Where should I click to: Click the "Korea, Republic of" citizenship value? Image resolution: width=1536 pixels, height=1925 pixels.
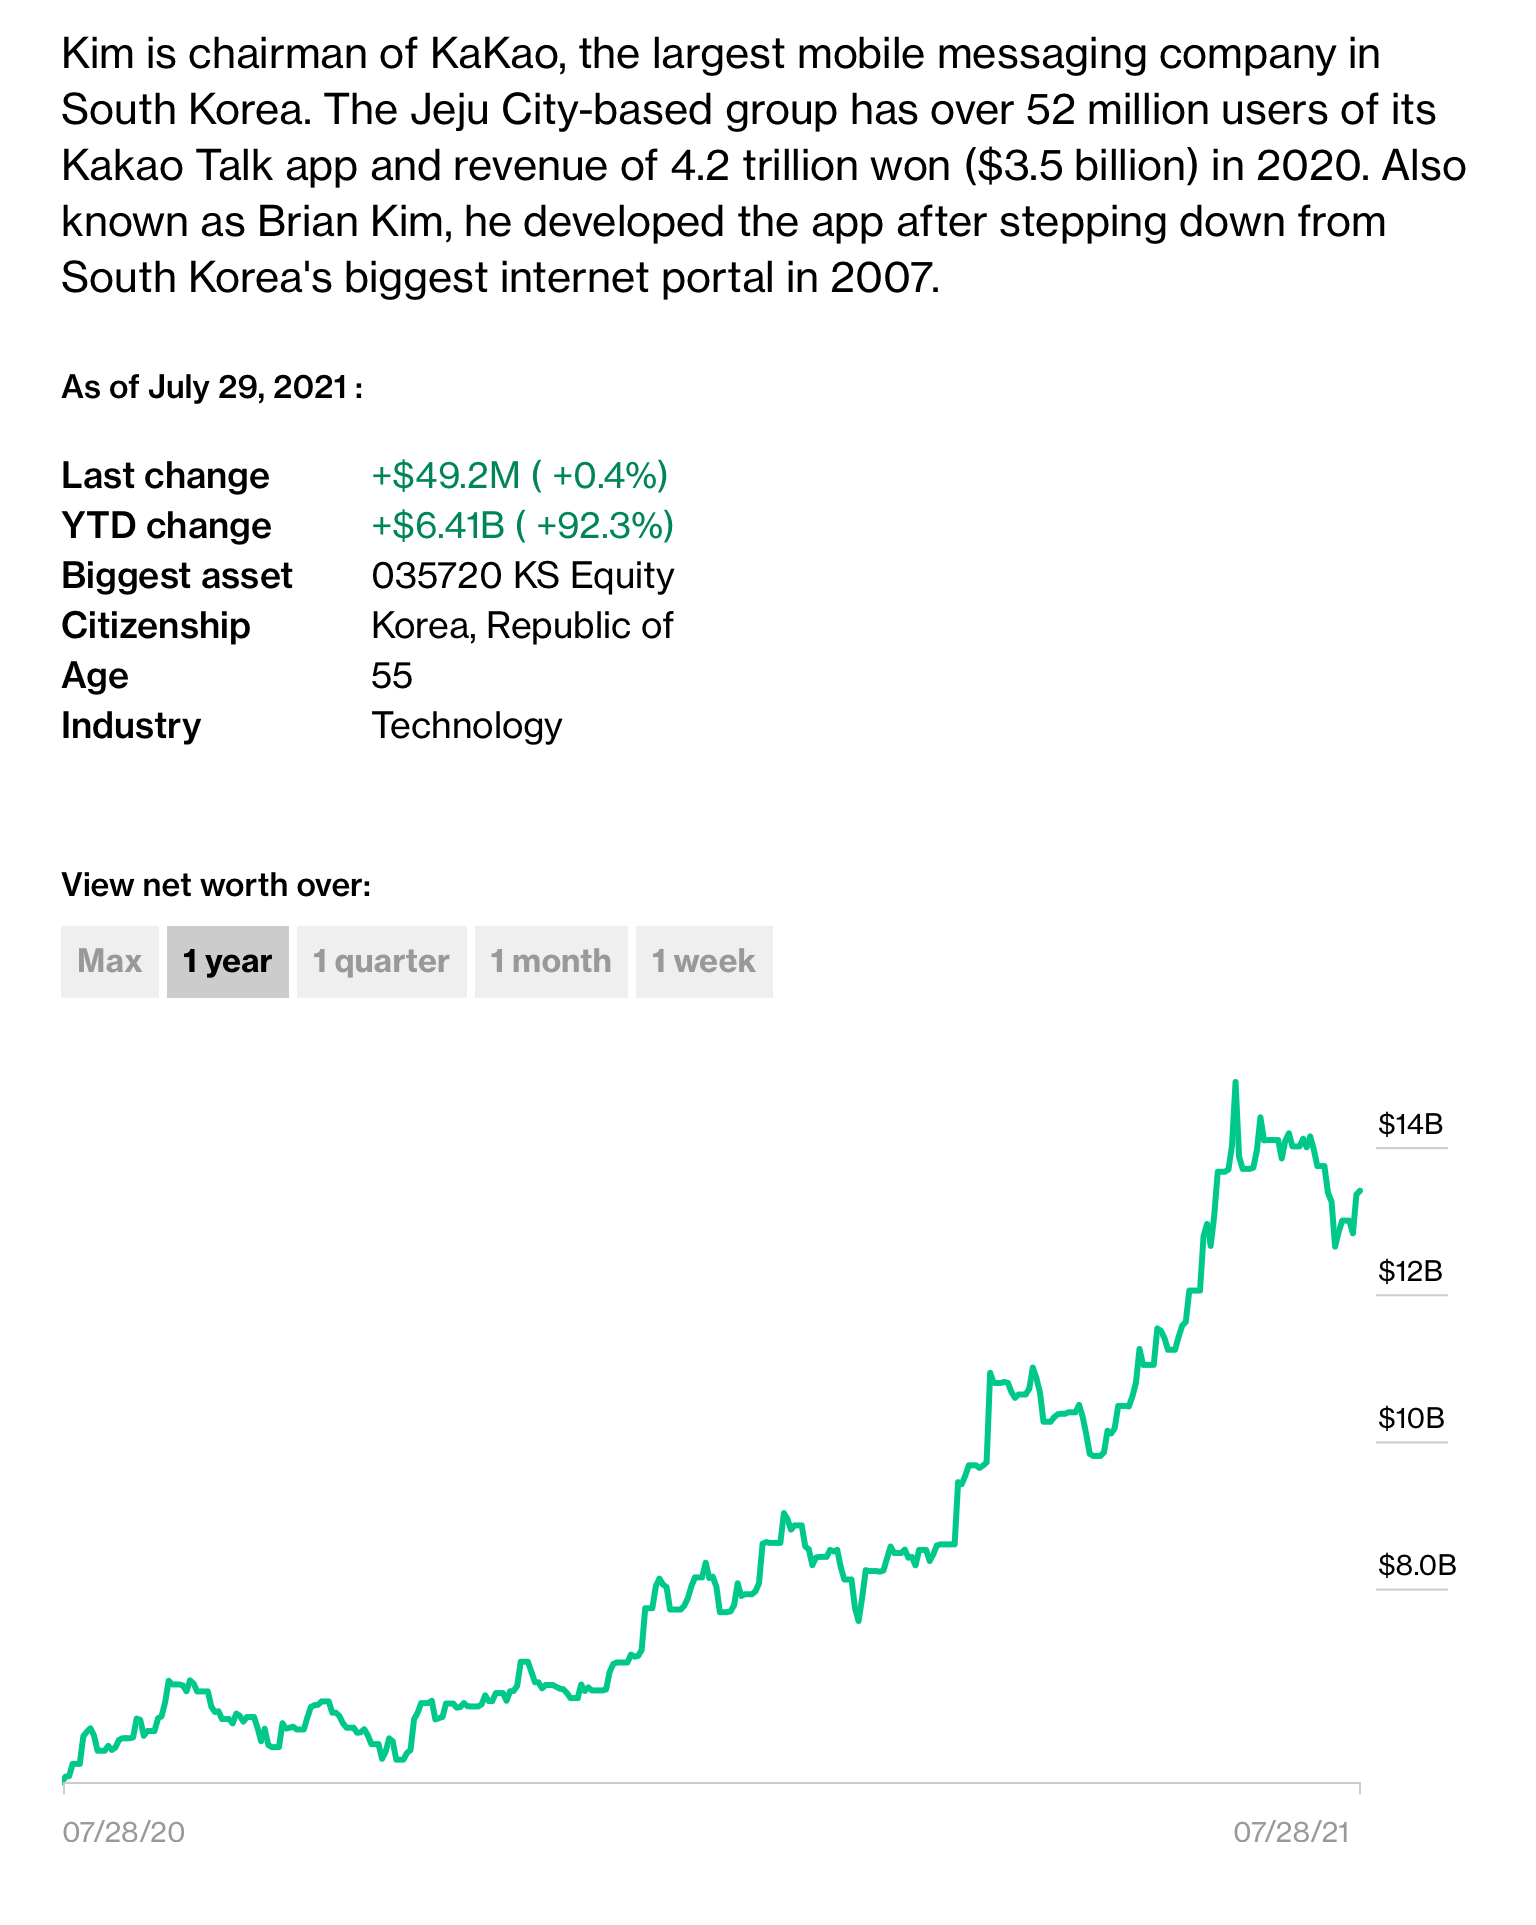click(522, 626)
